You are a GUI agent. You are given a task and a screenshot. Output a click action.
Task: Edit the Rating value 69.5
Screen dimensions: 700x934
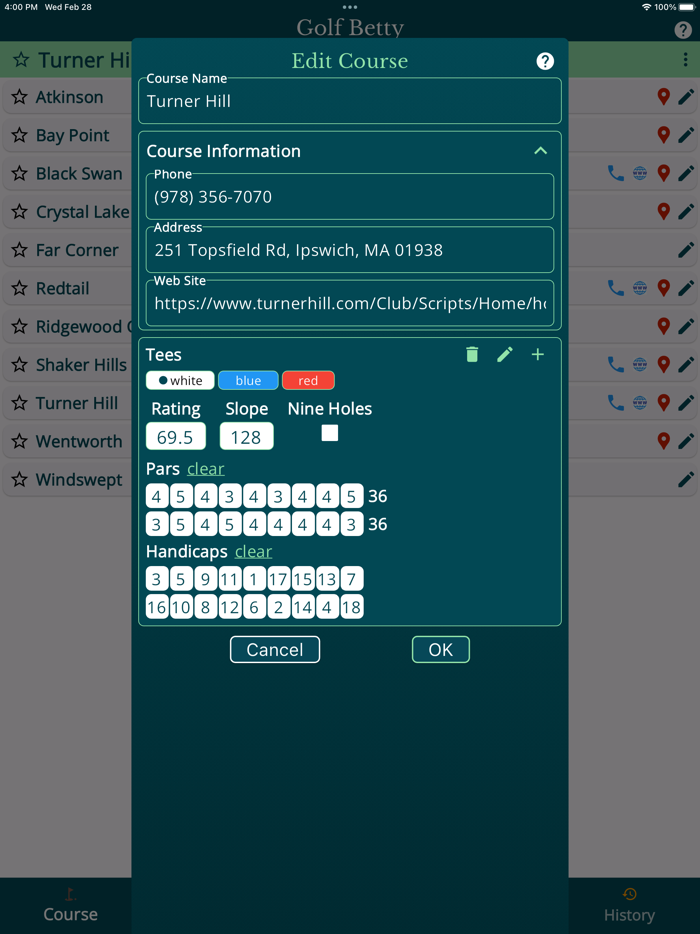[176, 437]
